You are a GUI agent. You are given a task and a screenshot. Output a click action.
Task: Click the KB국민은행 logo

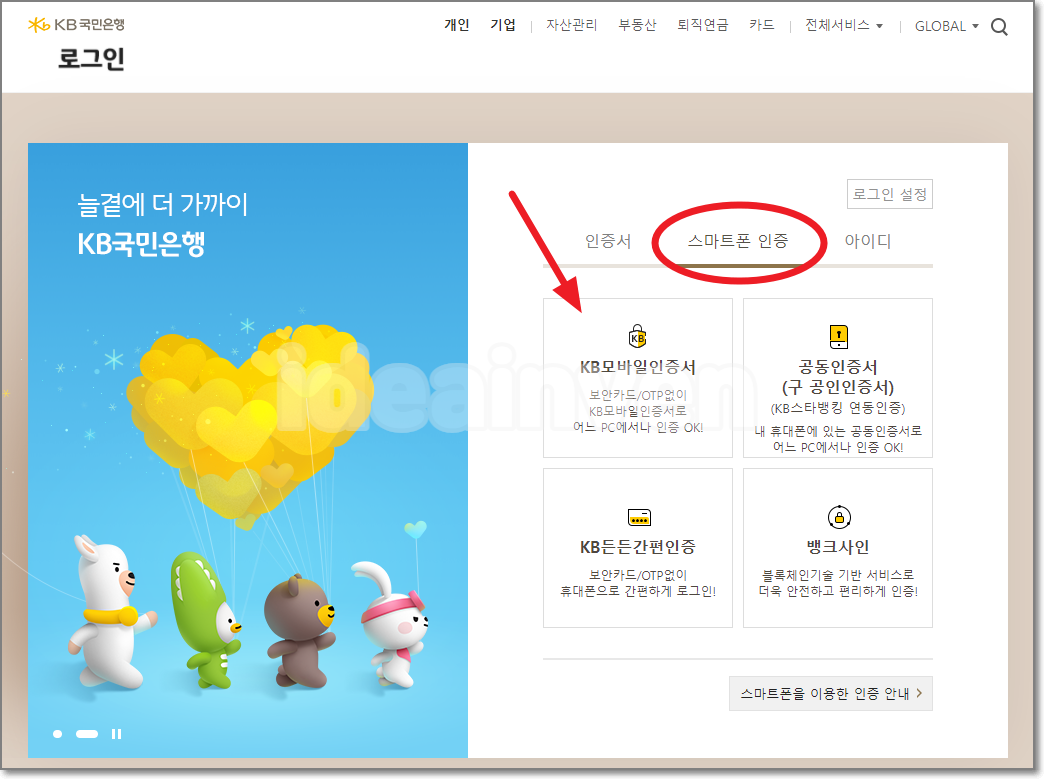click(76, 25)
